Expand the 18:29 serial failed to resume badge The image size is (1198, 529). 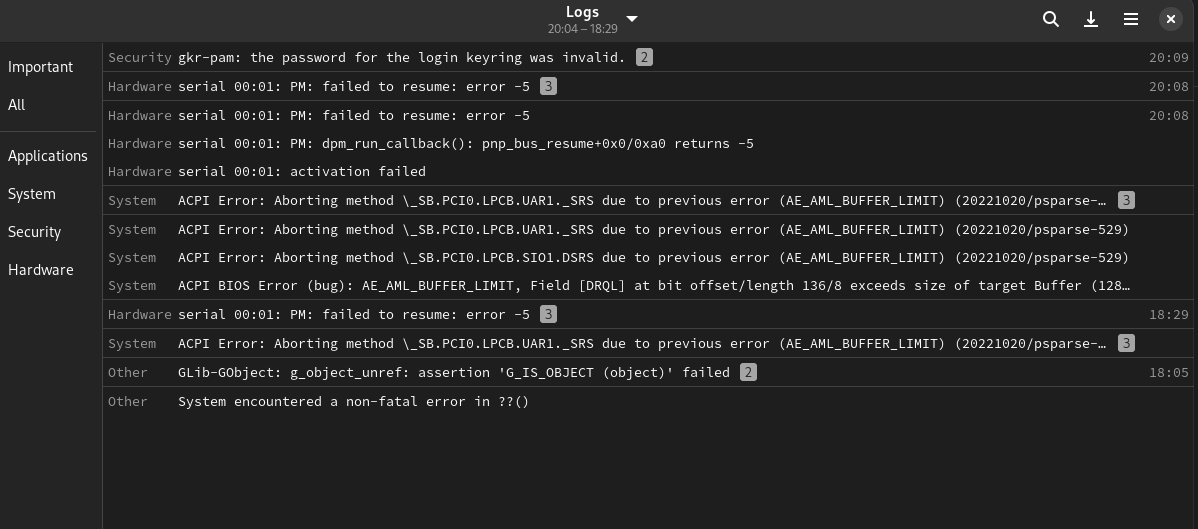548,314
